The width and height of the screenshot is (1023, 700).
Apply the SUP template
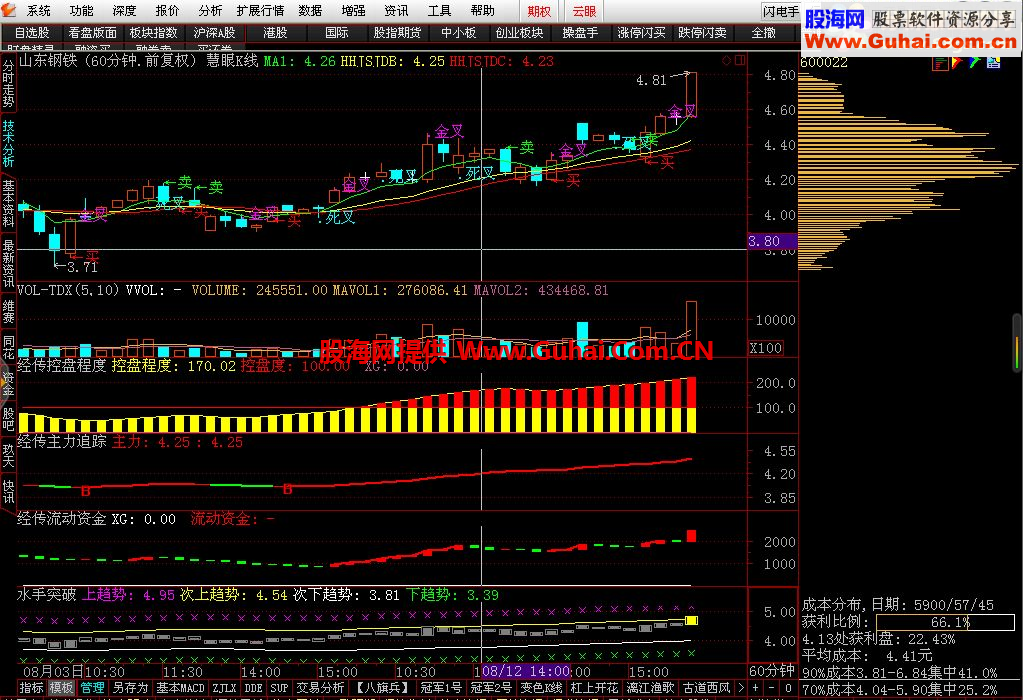tap(279, 688)
